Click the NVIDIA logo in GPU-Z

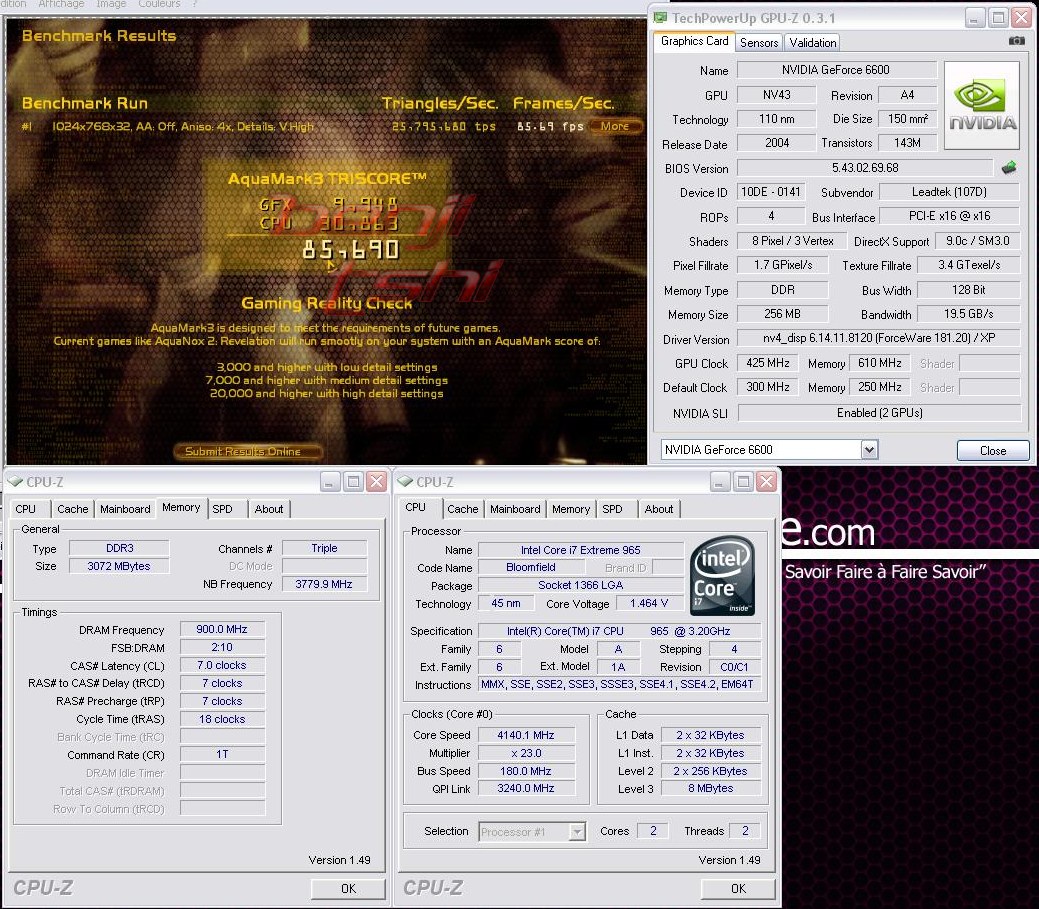coord(982,105)
